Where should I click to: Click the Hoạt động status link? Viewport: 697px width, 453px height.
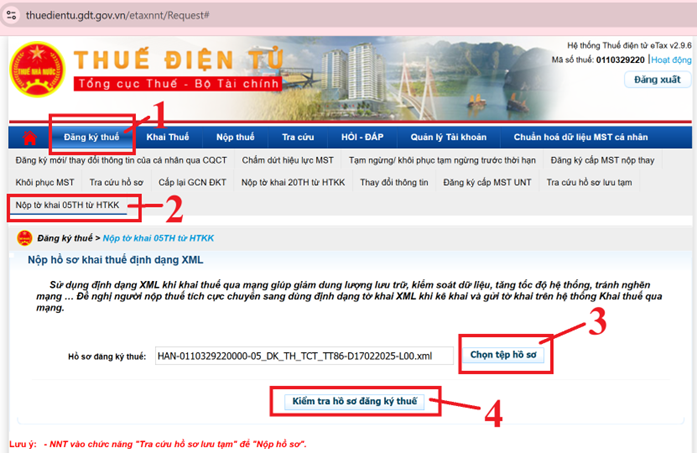pyautogui.click(x=671, y=60)
